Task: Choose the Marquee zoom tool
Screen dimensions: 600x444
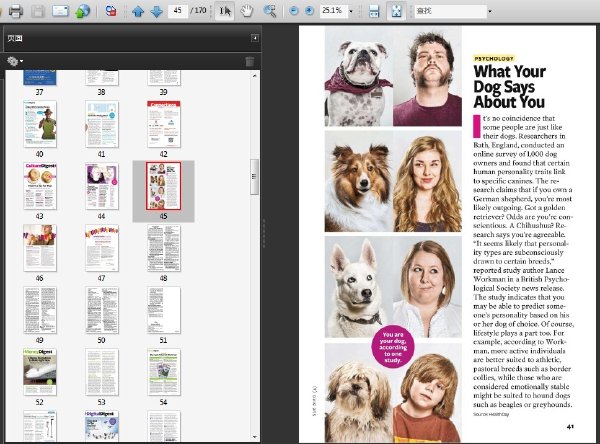Action: point(270,11)
